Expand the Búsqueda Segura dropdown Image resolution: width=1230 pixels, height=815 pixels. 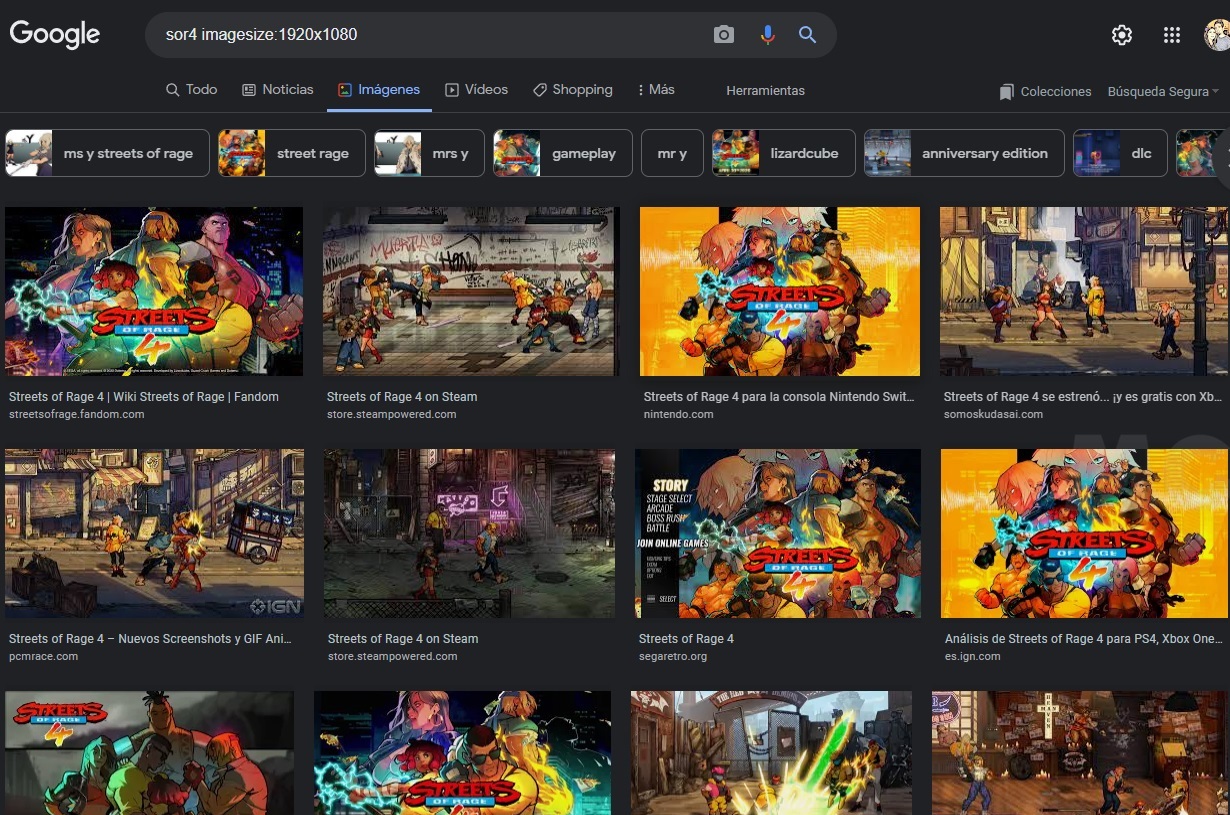1163,92
